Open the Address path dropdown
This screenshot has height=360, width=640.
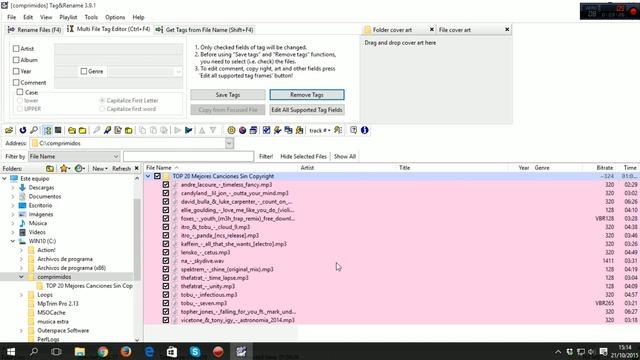(x=229, y=143)
